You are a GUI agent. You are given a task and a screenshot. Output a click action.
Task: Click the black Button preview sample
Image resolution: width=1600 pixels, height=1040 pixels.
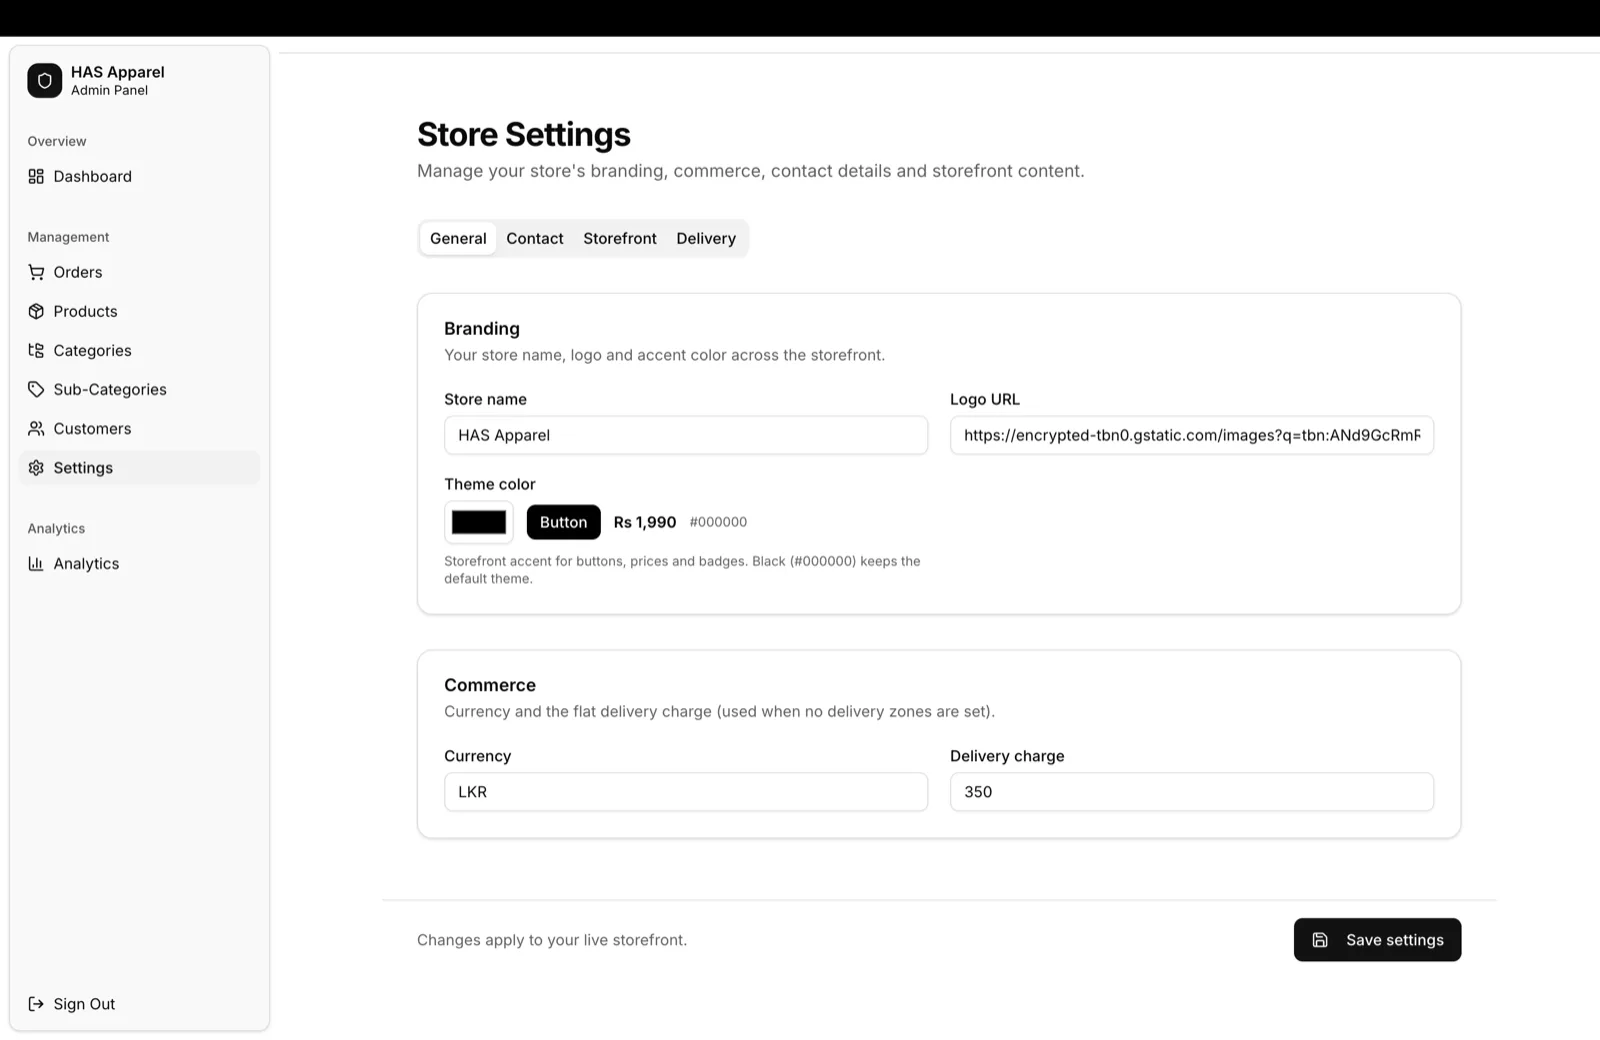coord(564,522)
